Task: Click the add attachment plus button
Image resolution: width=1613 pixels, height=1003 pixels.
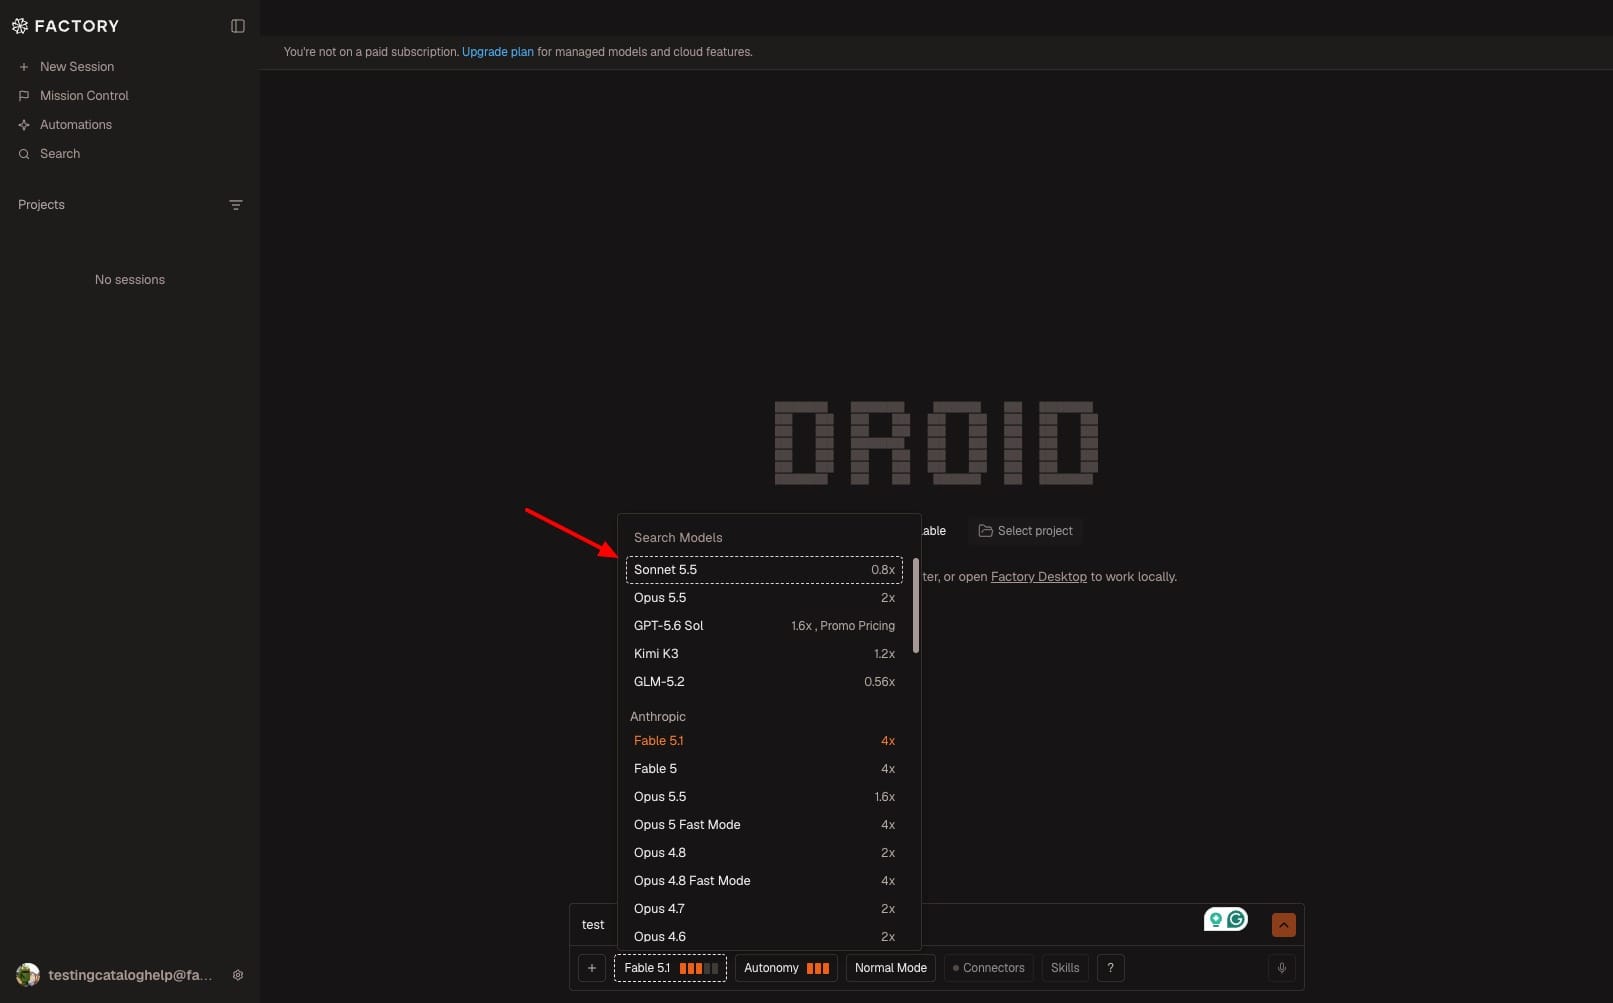Action: tap(592, 968)
